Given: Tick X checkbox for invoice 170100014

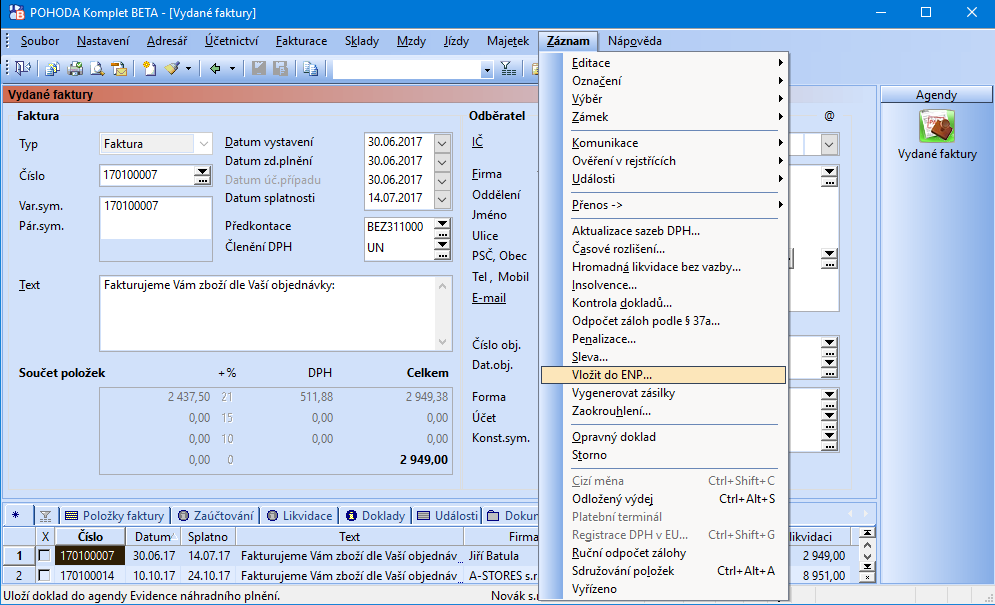Looking at the screenshot, I should [44, 575].
